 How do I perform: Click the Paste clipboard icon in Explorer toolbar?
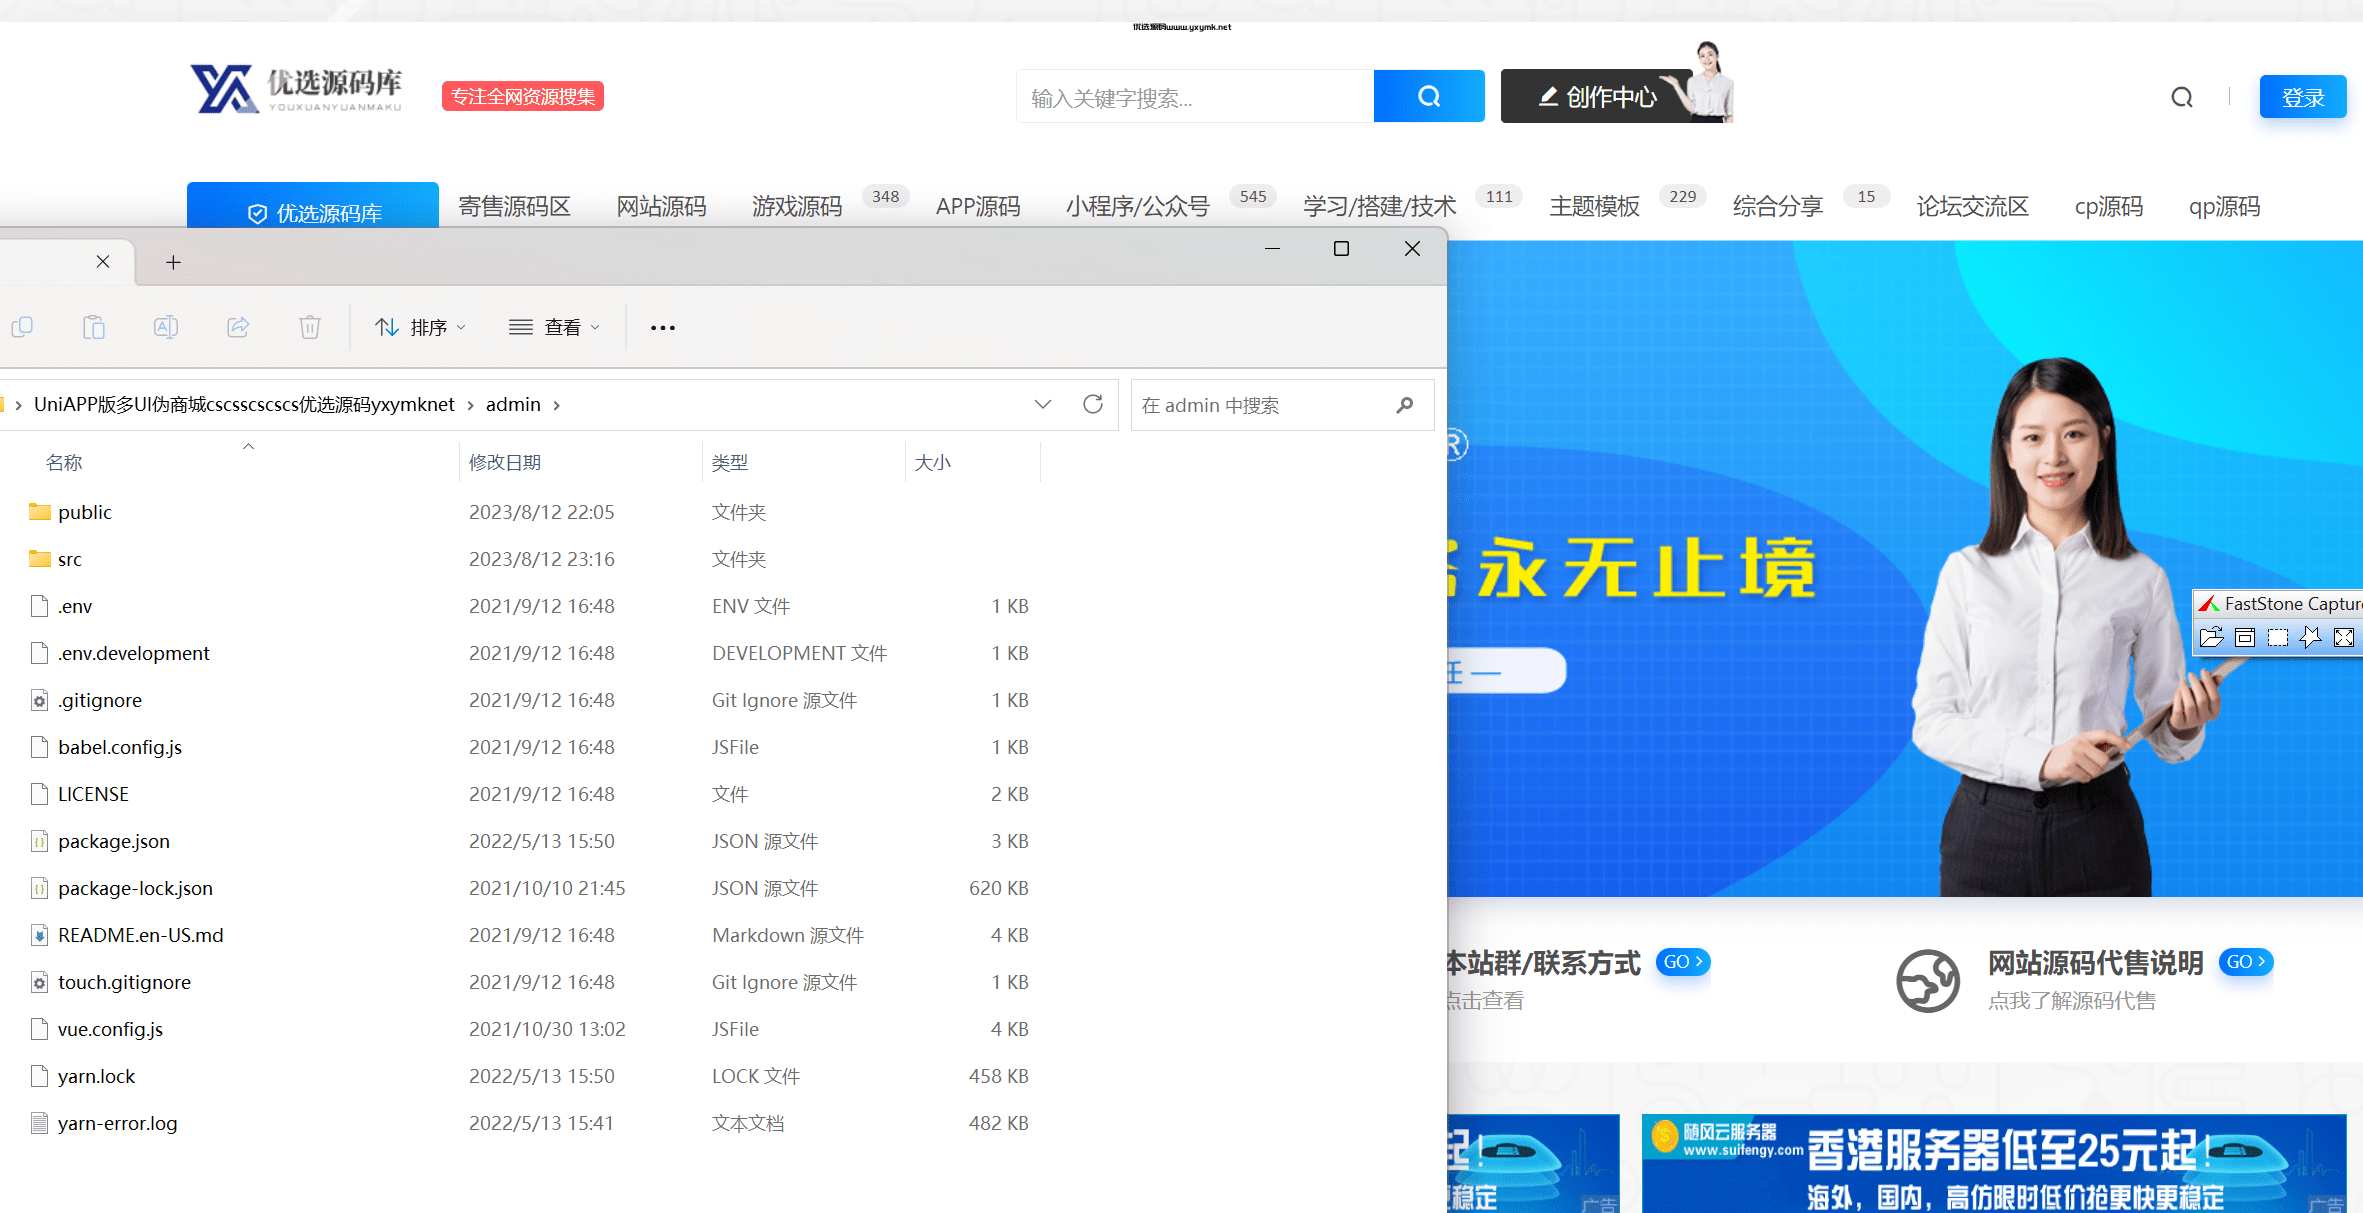coord(94,327)
